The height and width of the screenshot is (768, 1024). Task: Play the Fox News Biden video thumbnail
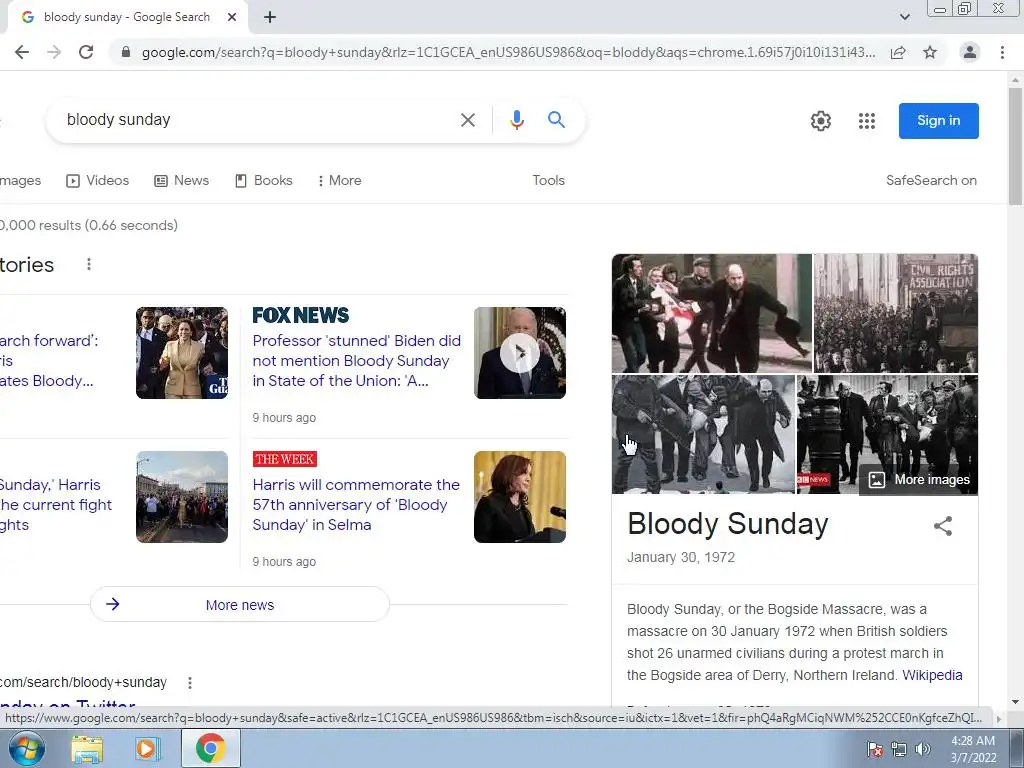pos(520,353)
